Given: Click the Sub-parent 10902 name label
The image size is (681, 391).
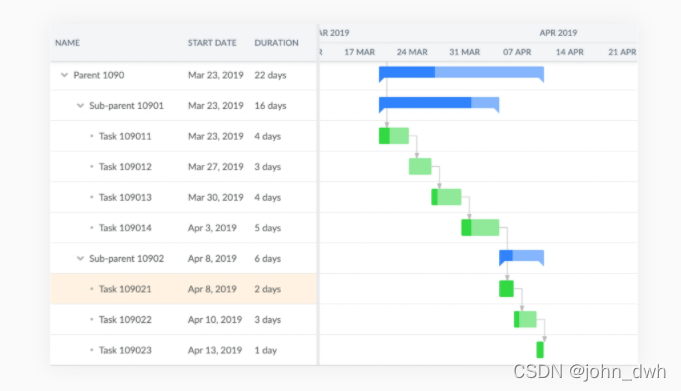Looking at the screenshot, I should point(126,258).
